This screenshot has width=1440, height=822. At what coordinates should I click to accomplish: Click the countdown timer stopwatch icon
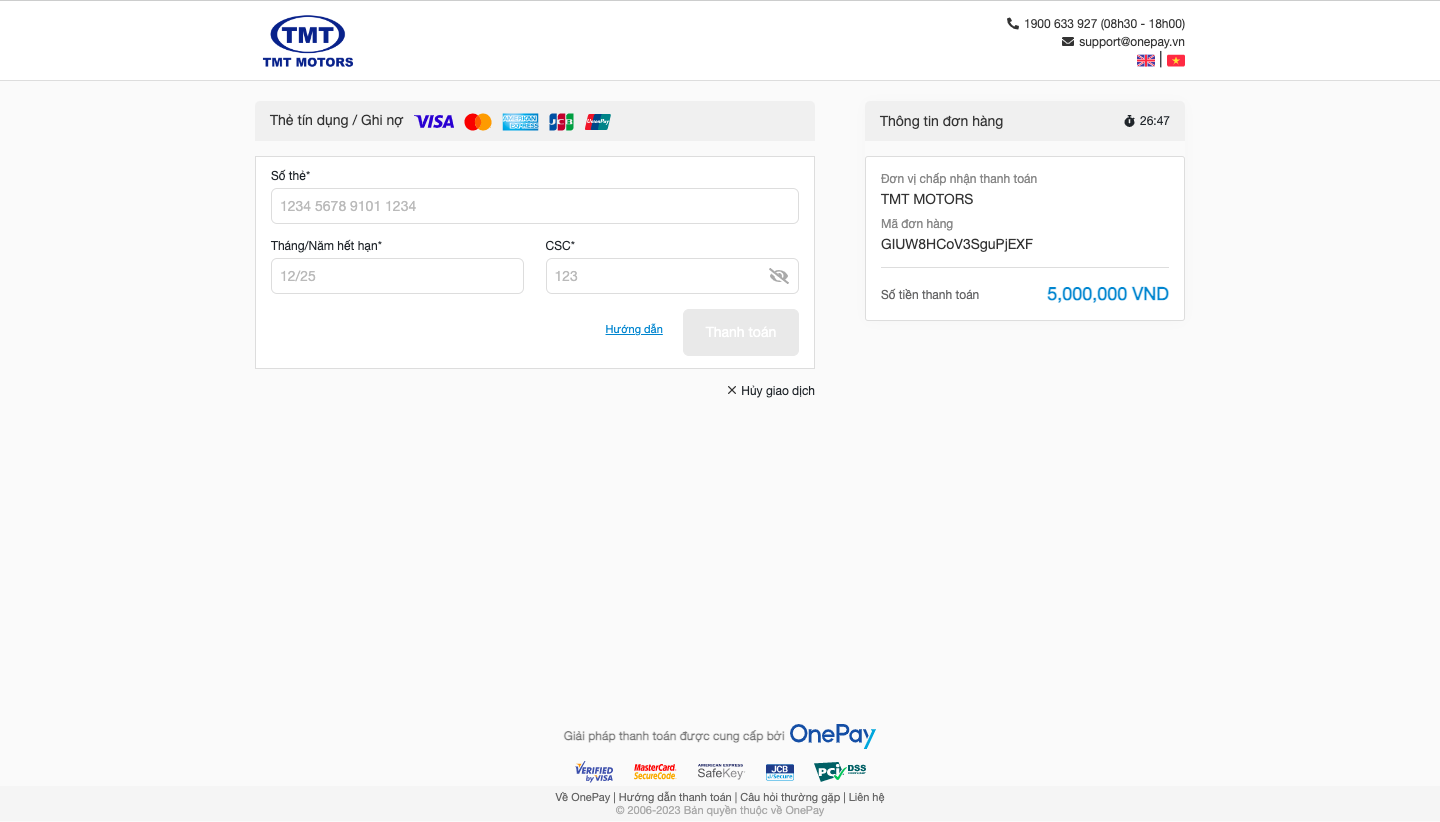[x=1129, y=121]
